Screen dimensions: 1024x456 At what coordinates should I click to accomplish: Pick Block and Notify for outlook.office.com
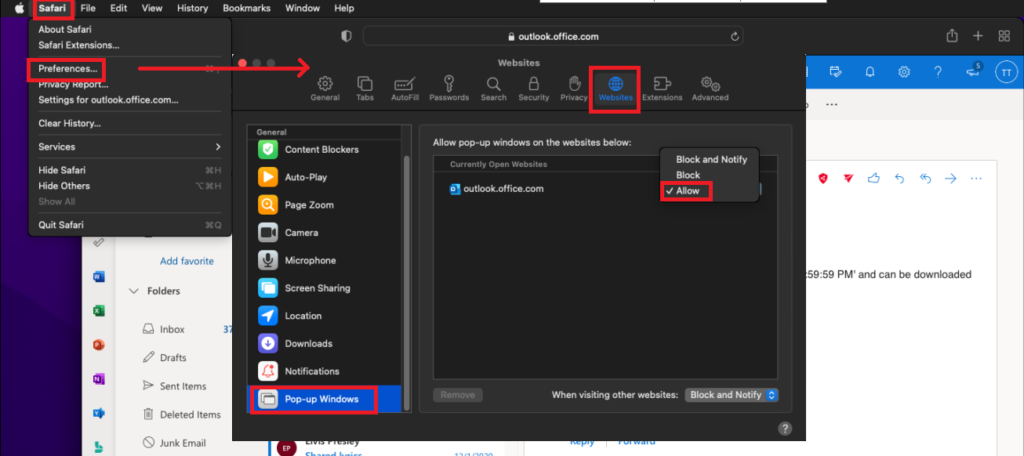pyautogui.click(x=711, y=160)
